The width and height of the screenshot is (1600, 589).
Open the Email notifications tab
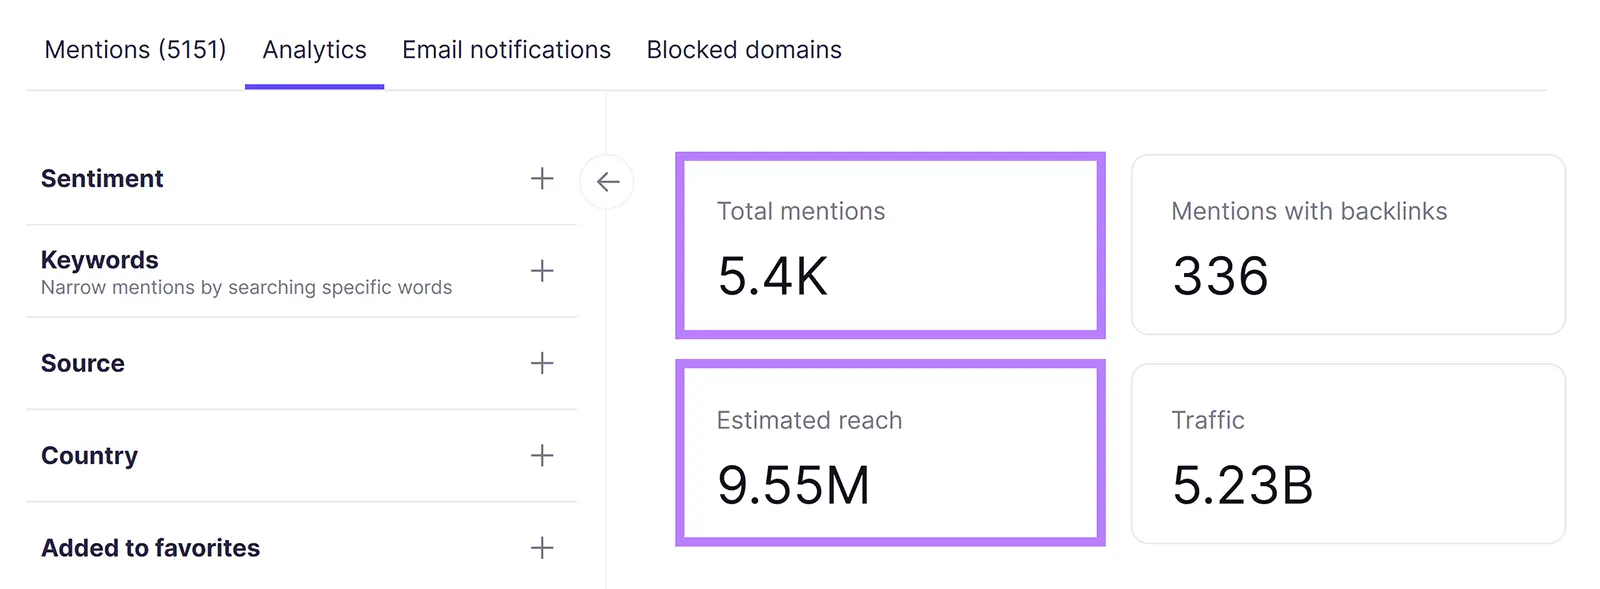coord(506,49)
